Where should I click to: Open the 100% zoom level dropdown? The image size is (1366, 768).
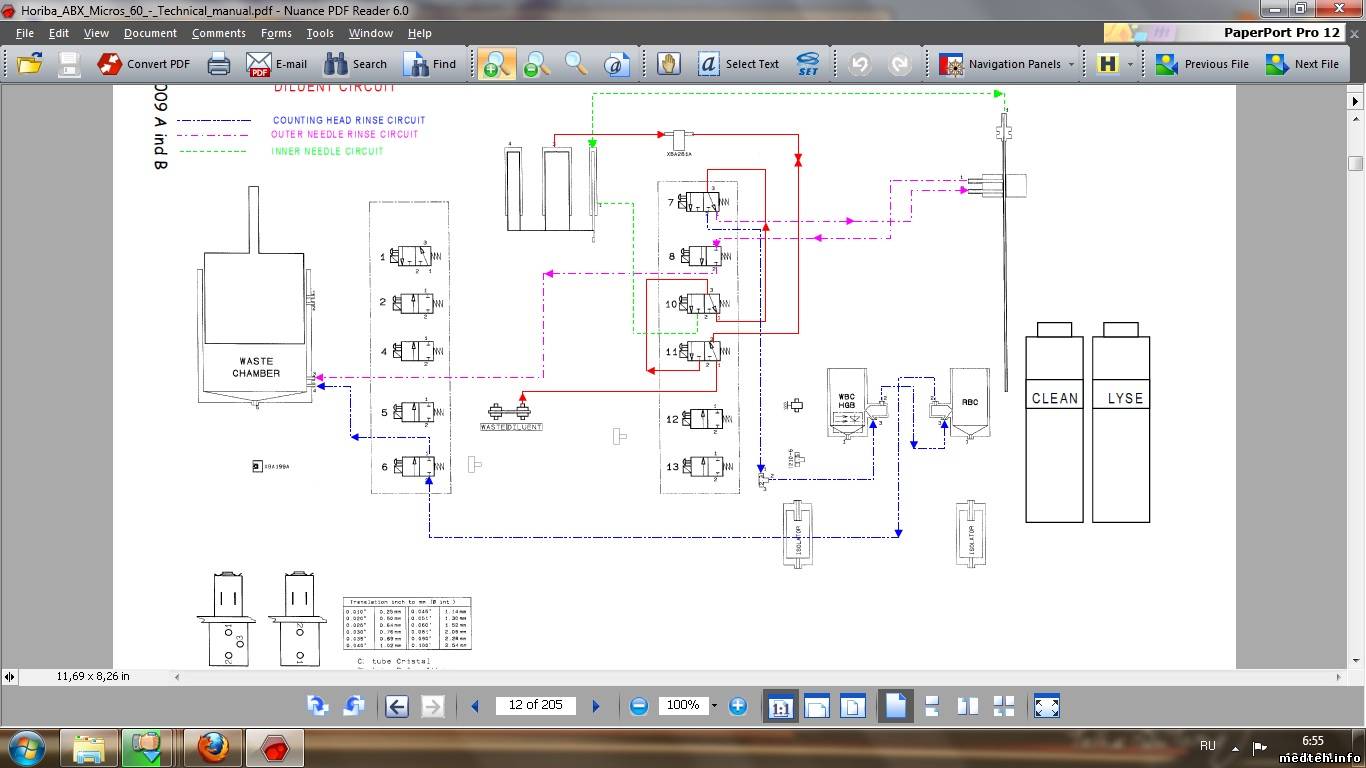click(714, 706)
